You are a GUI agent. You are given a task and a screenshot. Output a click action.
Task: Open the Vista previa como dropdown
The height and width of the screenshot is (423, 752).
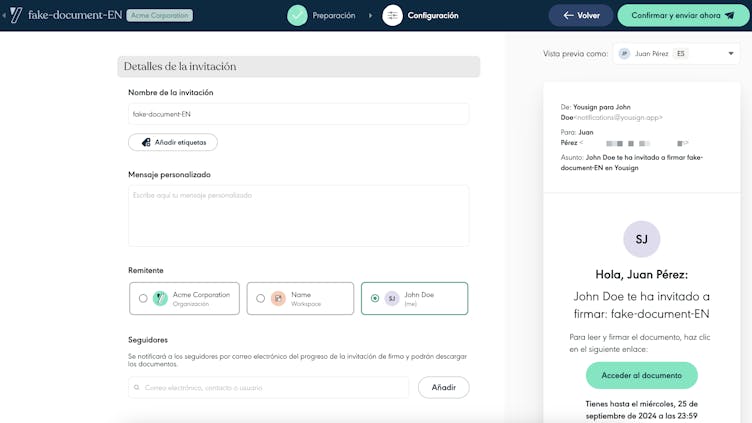(676, 54)
